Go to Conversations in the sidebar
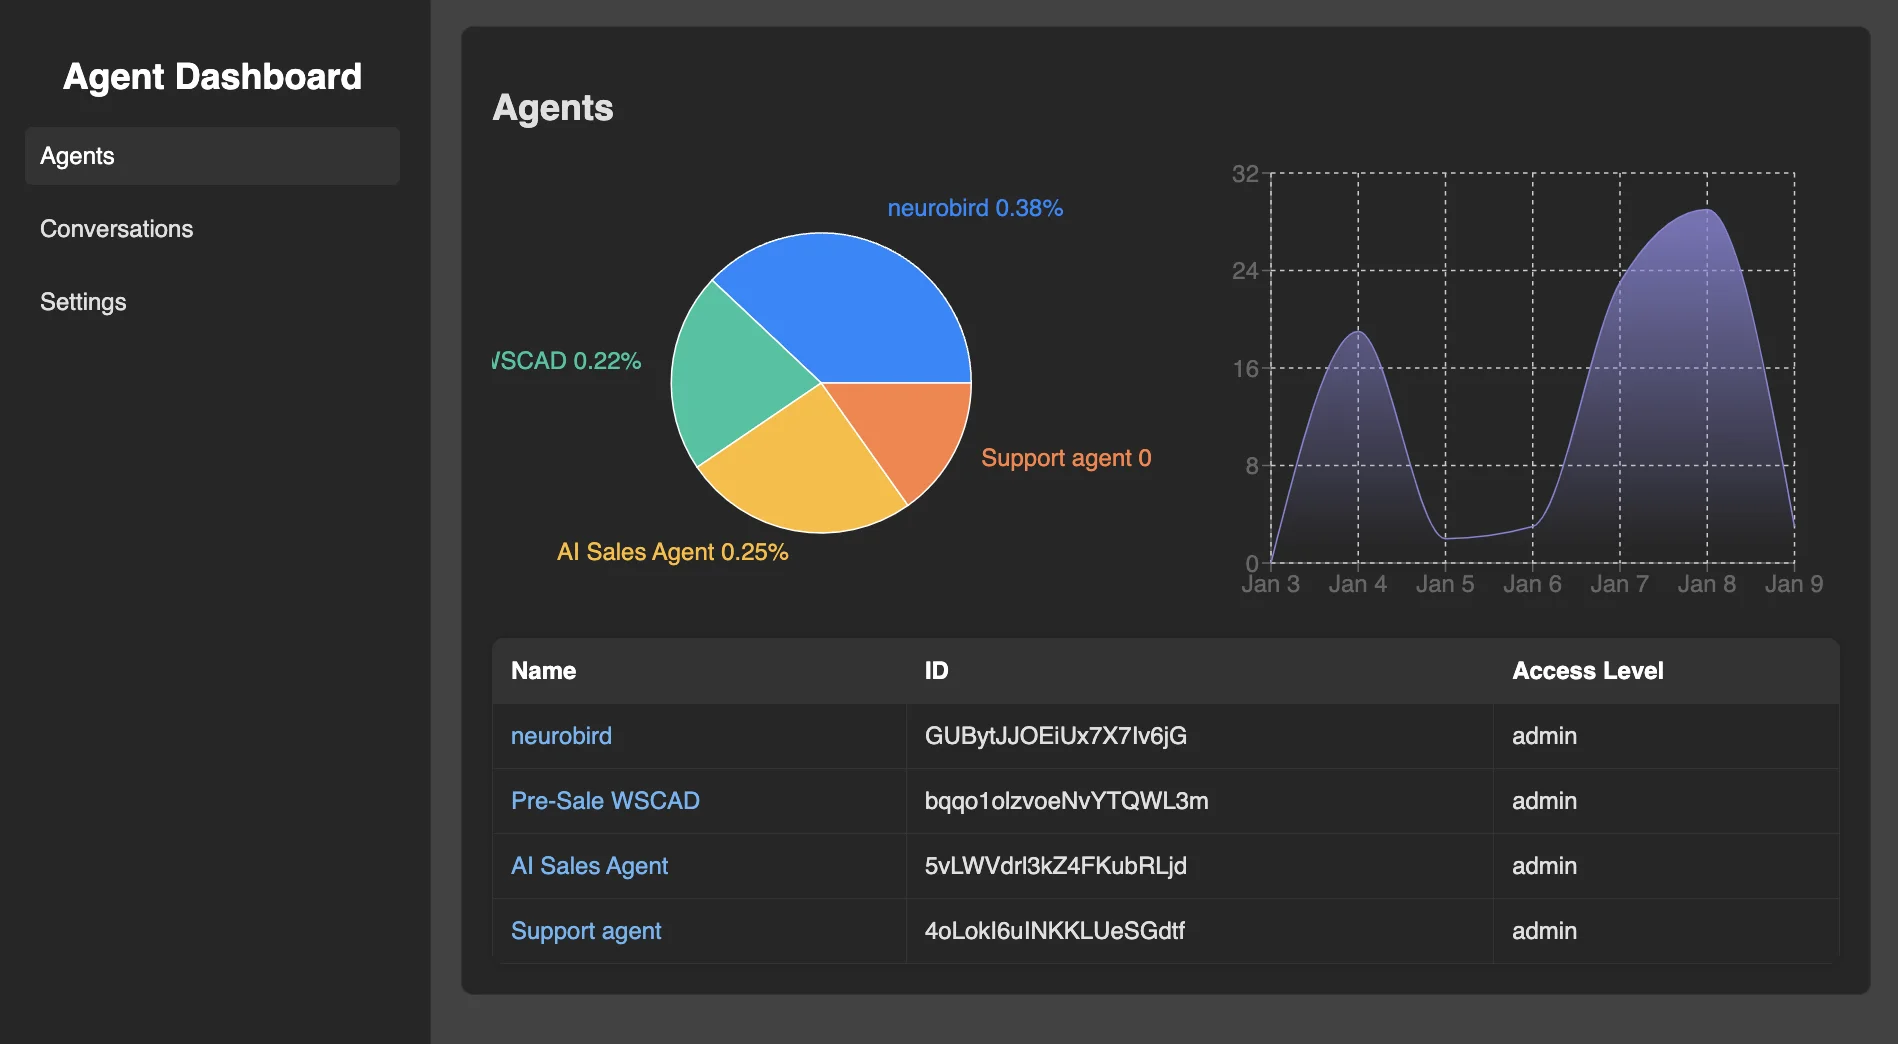1898x1044 pixels. click(x=212, y=229)
